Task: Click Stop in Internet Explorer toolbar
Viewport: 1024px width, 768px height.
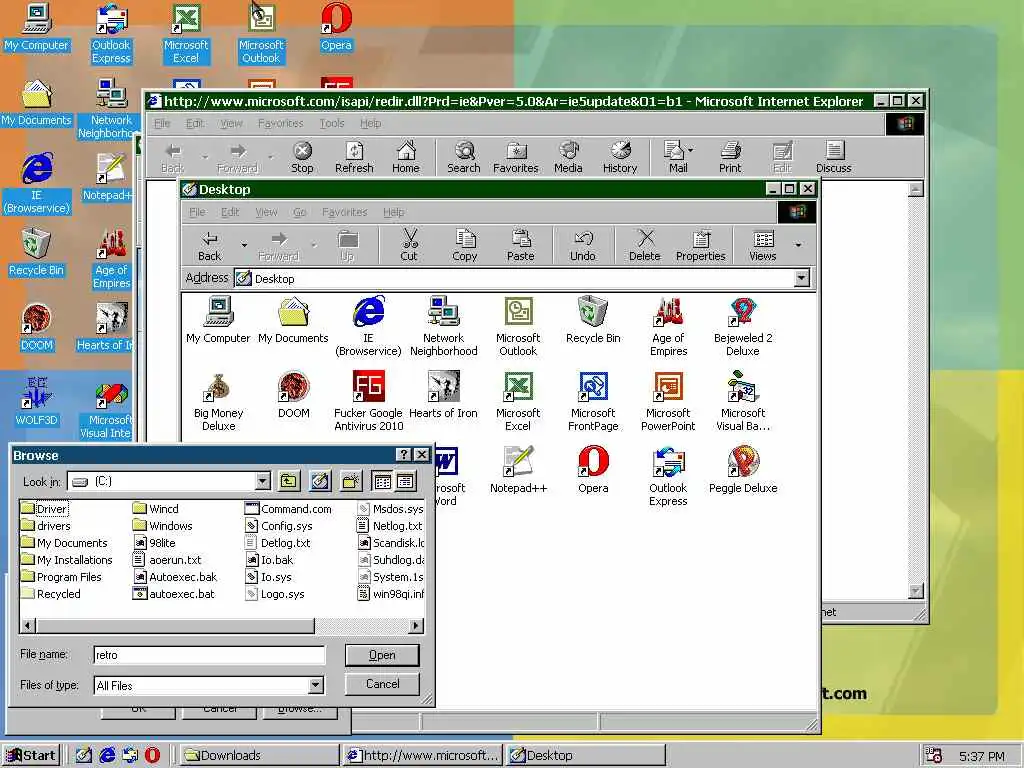Action: click(302, 157)
